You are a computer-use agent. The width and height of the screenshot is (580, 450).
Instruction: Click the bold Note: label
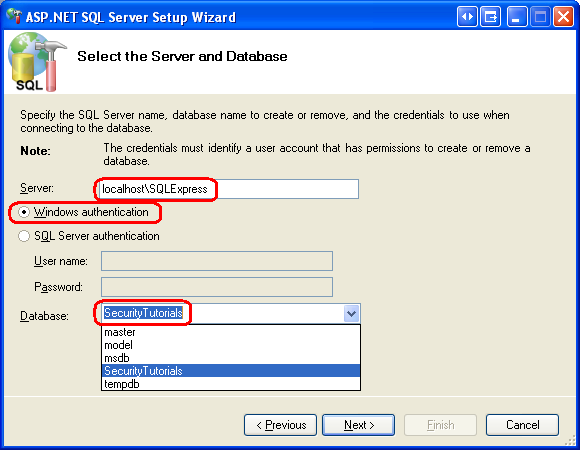coord(35,151)
